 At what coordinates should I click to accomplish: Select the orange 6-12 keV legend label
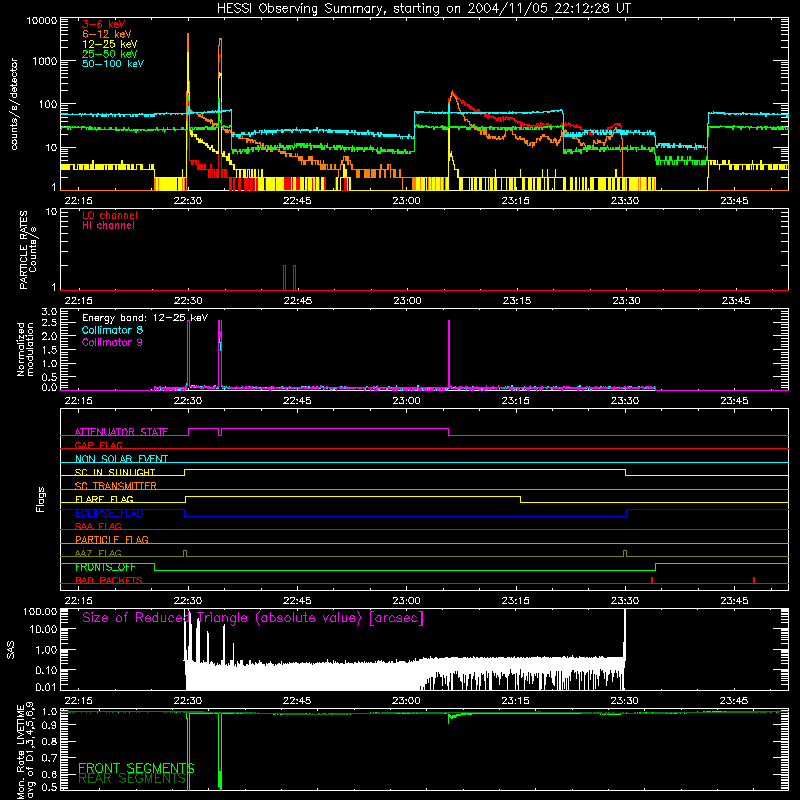[107, 34]
